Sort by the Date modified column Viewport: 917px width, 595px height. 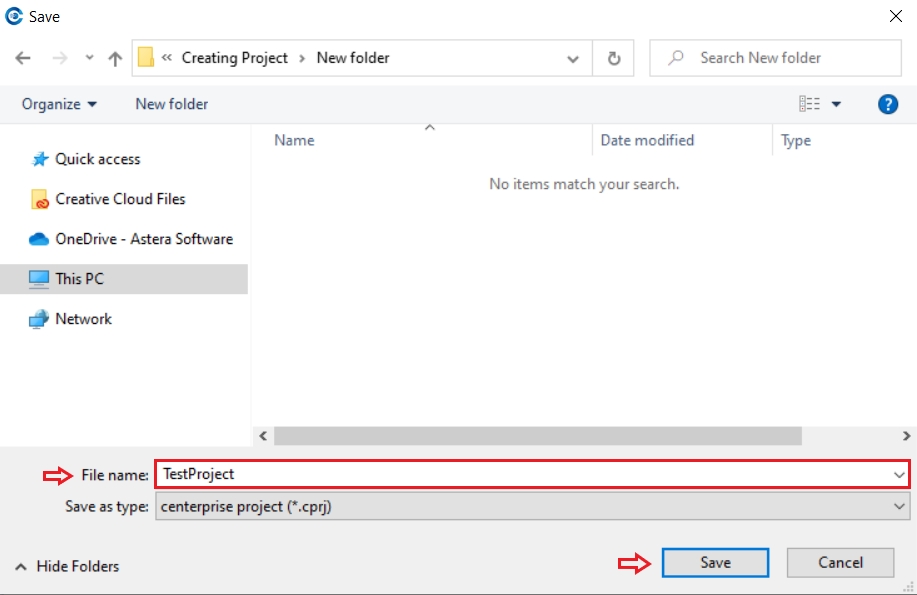click(647, 140)
